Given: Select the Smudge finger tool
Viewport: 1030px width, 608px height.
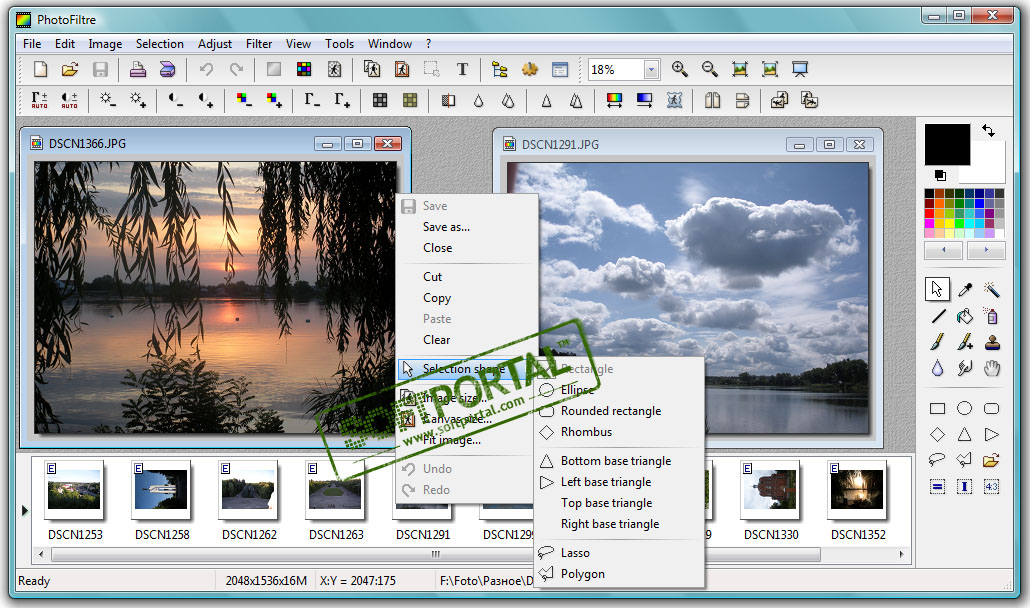Looking at the screenshot, I should pyautogui.click(x=964, y=368).
